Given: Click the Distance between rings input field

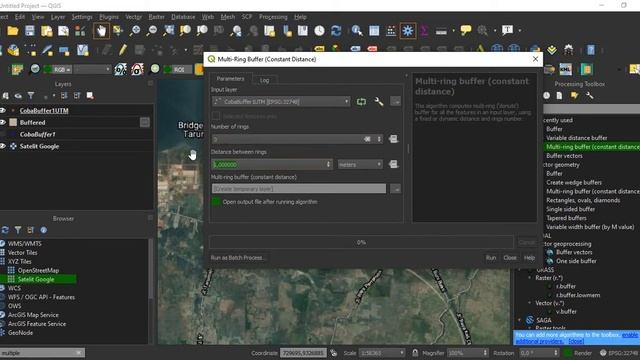Looking at the screenshot, I should tap(272, 164).
